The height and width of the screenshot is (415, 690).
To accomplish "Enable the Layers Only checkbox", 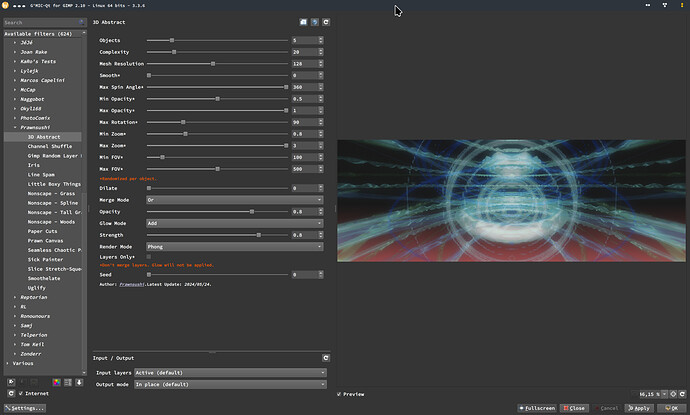I will tap(149, 256).
